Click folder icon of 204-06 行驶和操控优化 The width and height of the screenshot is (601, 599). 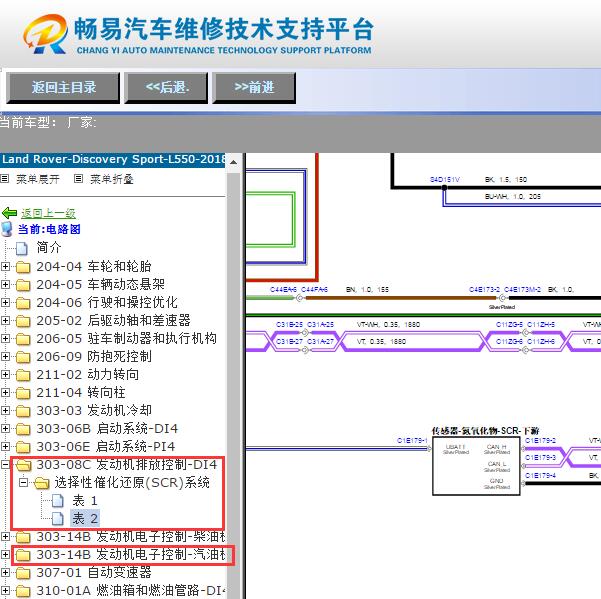coord(23,303)
